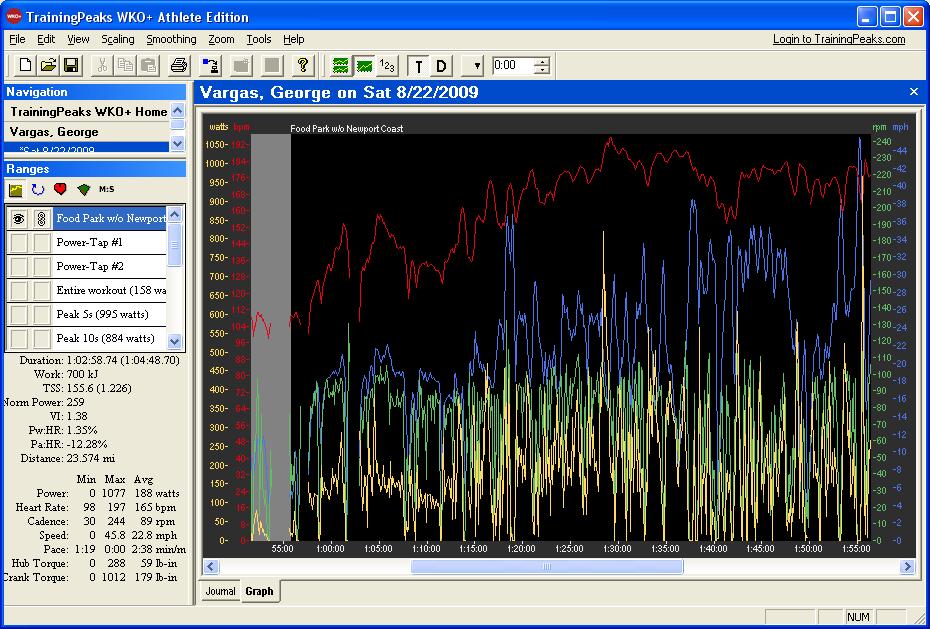Open the dropdown arrow left of 0:00 field
Image resolution: width=930 pixels, height=629 pixels.
477,66
